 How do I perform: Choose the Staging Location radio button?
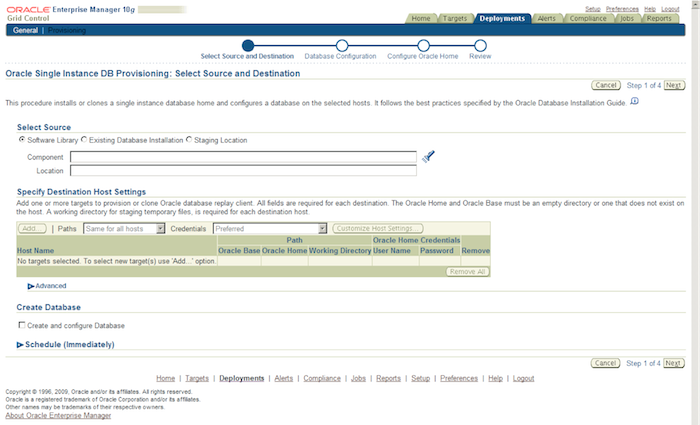[189, 139]
